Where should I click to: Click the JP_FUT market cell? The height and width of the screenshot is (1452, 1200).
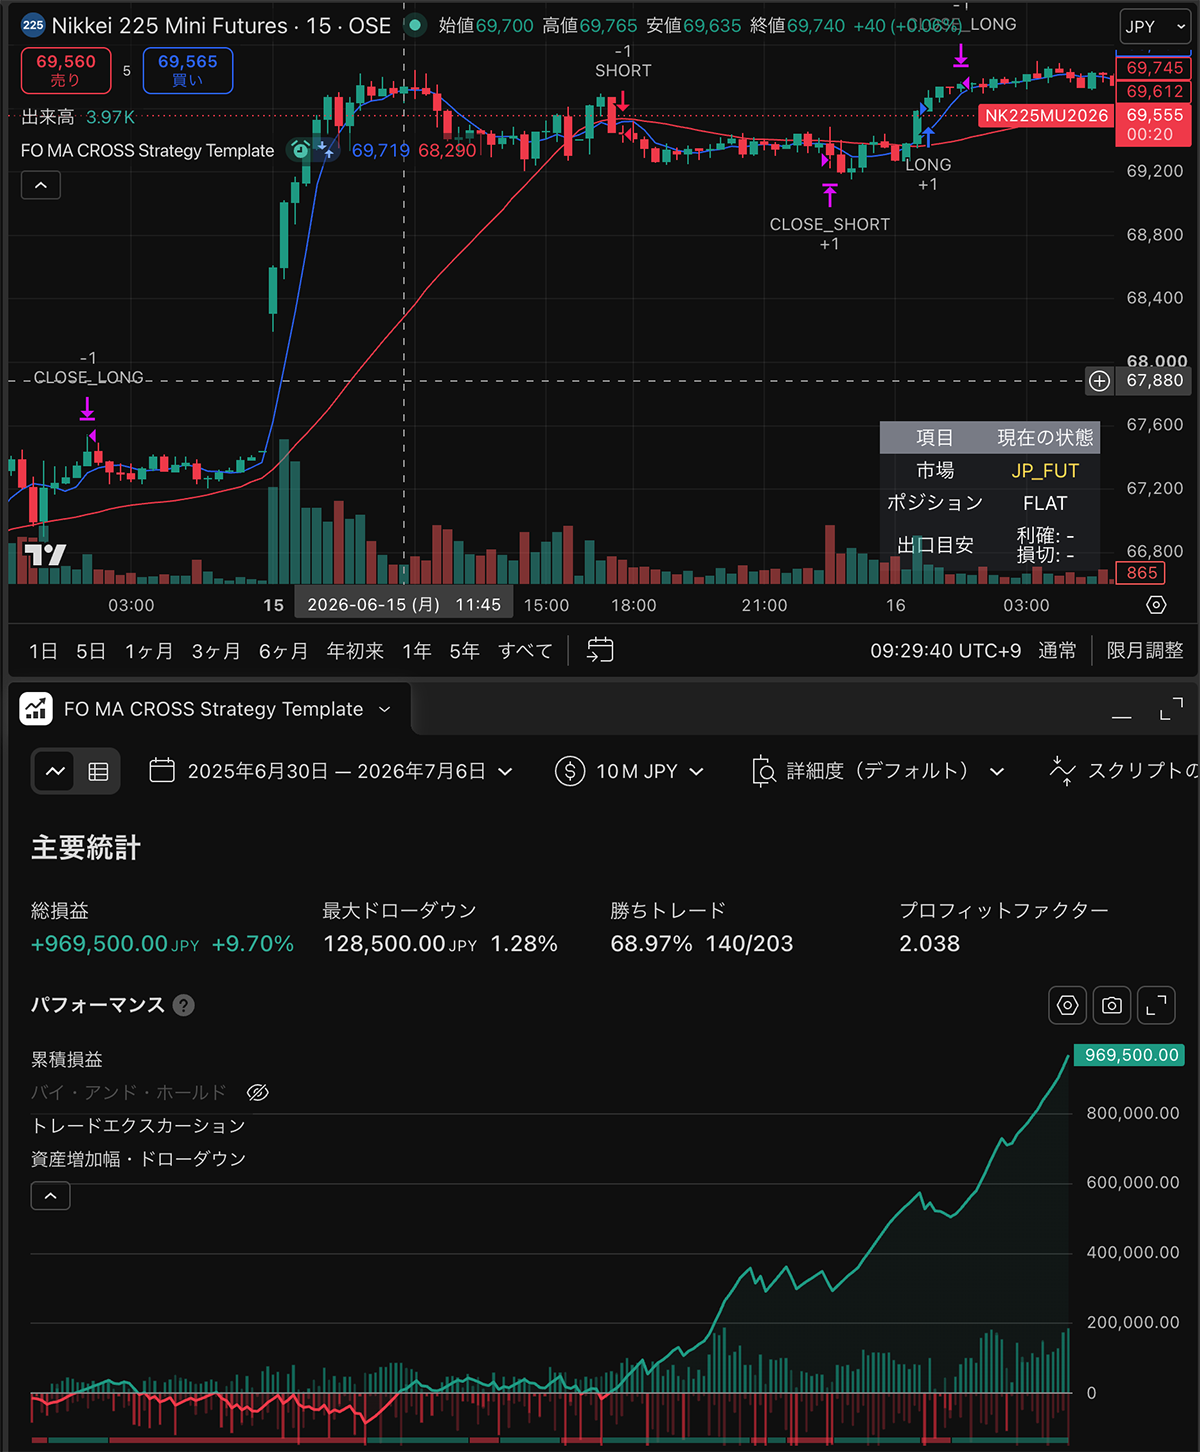click(x=1045, y=470)
